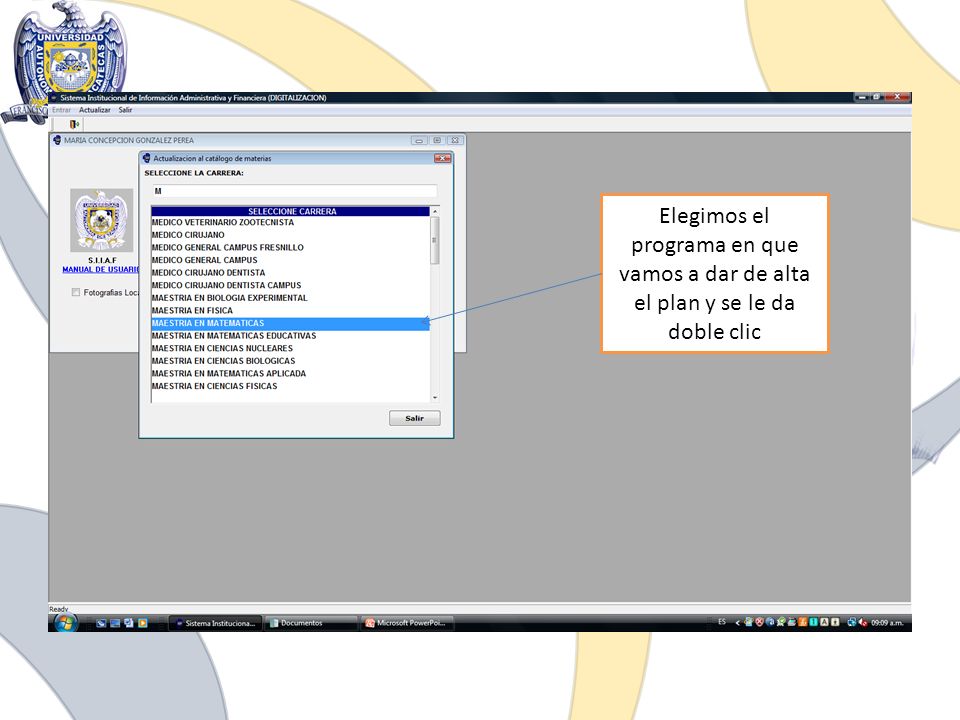960x720 pixels.
Task: Select MAESTRIA EN BIOLOGIA EXPERIMENTAL
Action: pyautogui.click(x=291, y=298)
